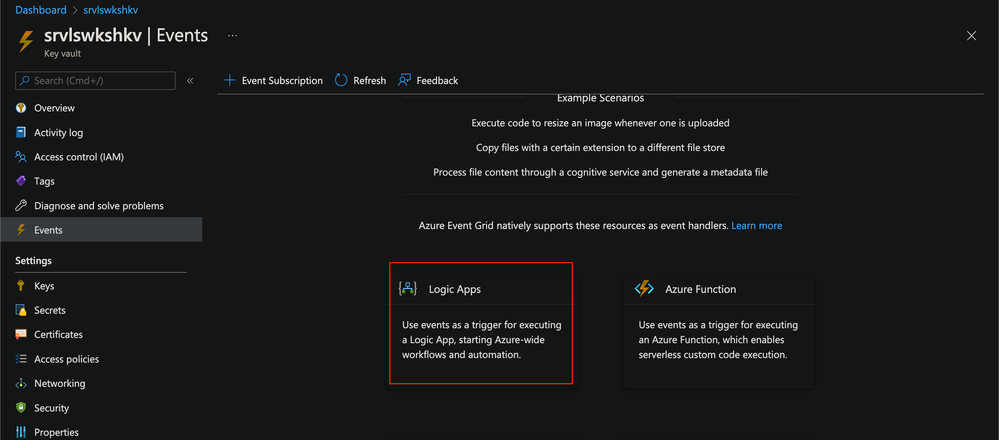Navigate to Dashboard breadcrumb
This screenshot has height=440, width=999.
click(41, 10)
